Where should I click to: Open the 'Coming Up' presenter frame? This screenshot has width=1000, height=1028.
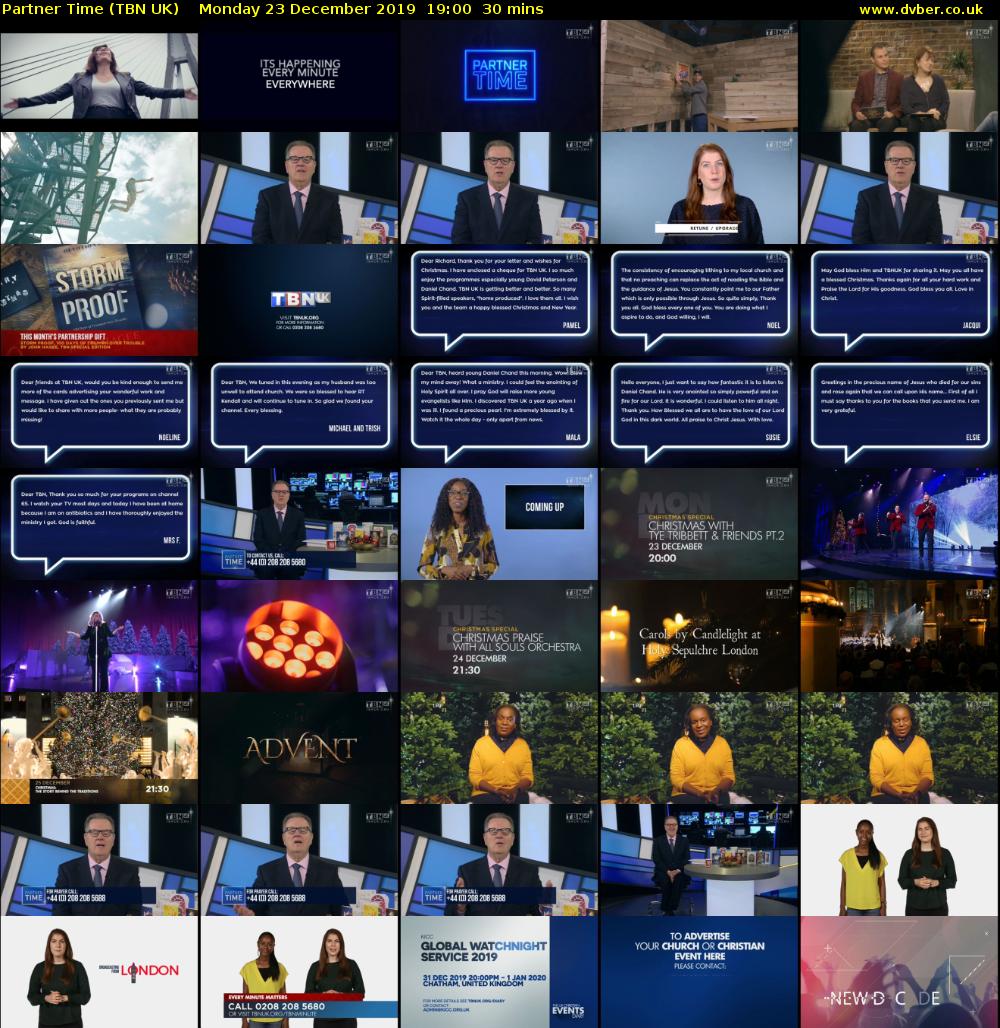pos(500,524)
